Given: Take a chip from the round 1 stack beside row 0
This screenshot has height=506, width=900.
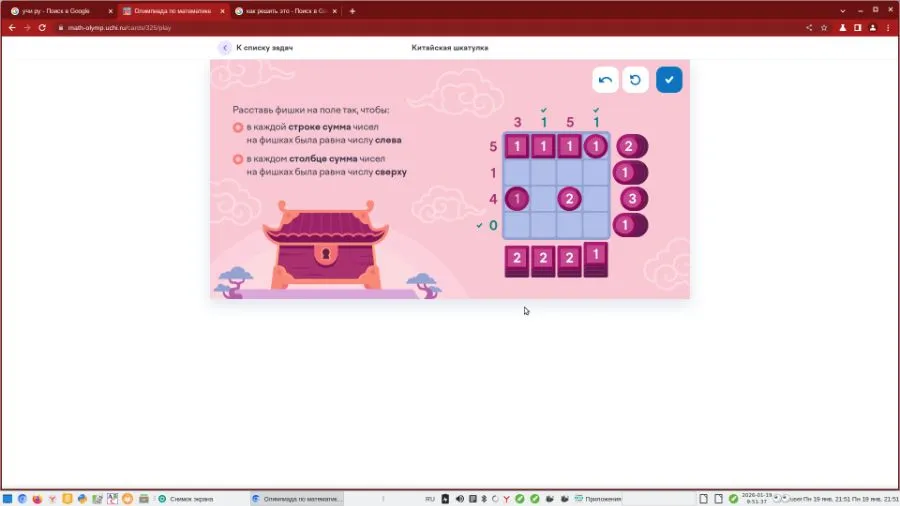Looking at the screenshot, I should point(630,225).
